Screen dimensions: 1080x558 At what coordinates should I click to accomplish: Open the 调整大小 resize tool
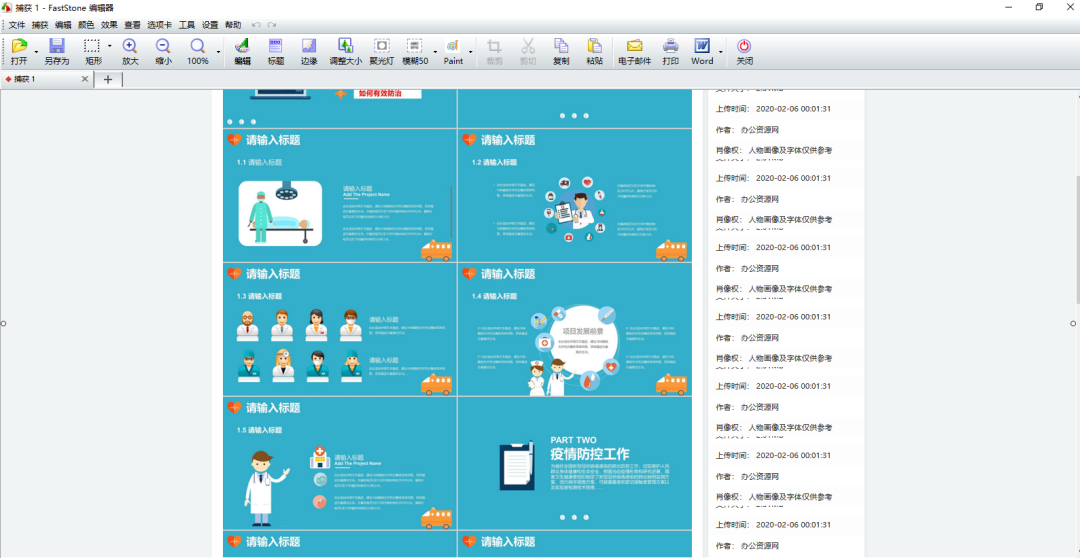click(x=345, y=52)
